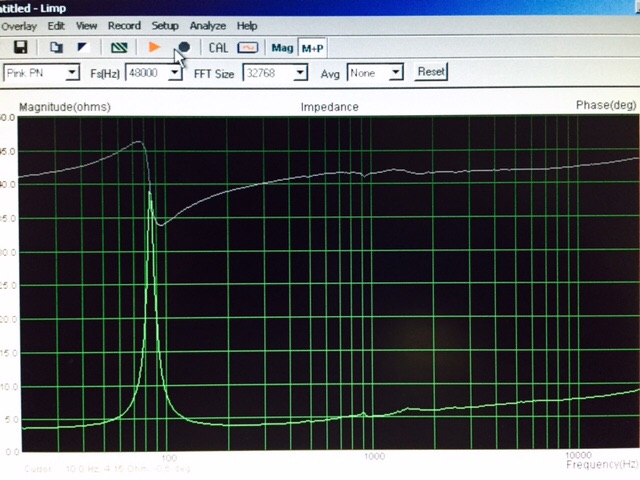Click the red curve icon beside CAL
This screenshot has width=640, height=480.
click(x=248, y=47)
